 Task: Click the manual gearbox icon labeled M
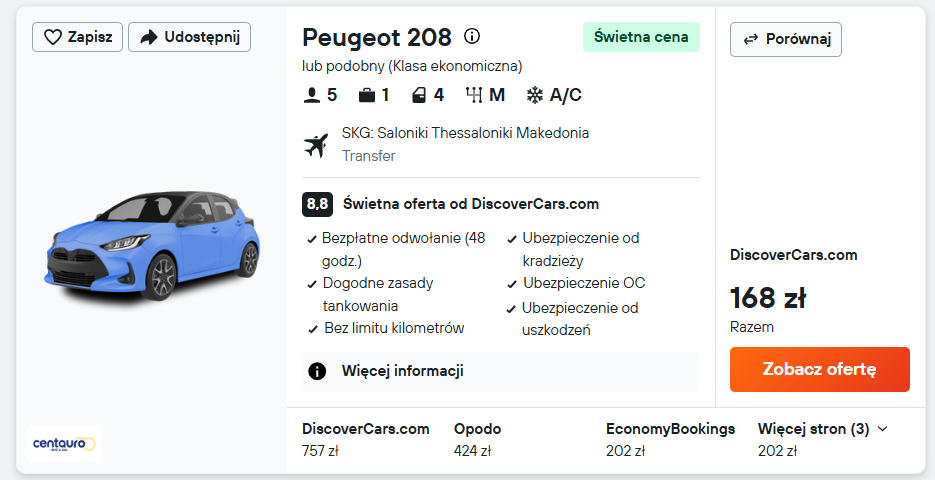coord(474,95)
